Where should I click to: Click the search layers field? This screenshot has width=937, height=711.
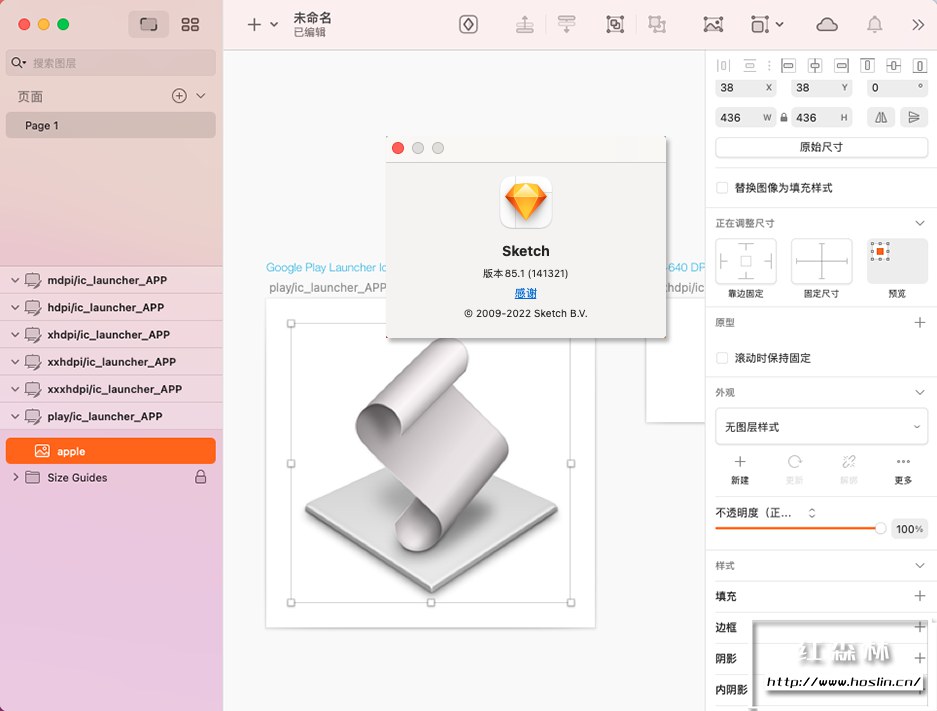tap(111, 63)
